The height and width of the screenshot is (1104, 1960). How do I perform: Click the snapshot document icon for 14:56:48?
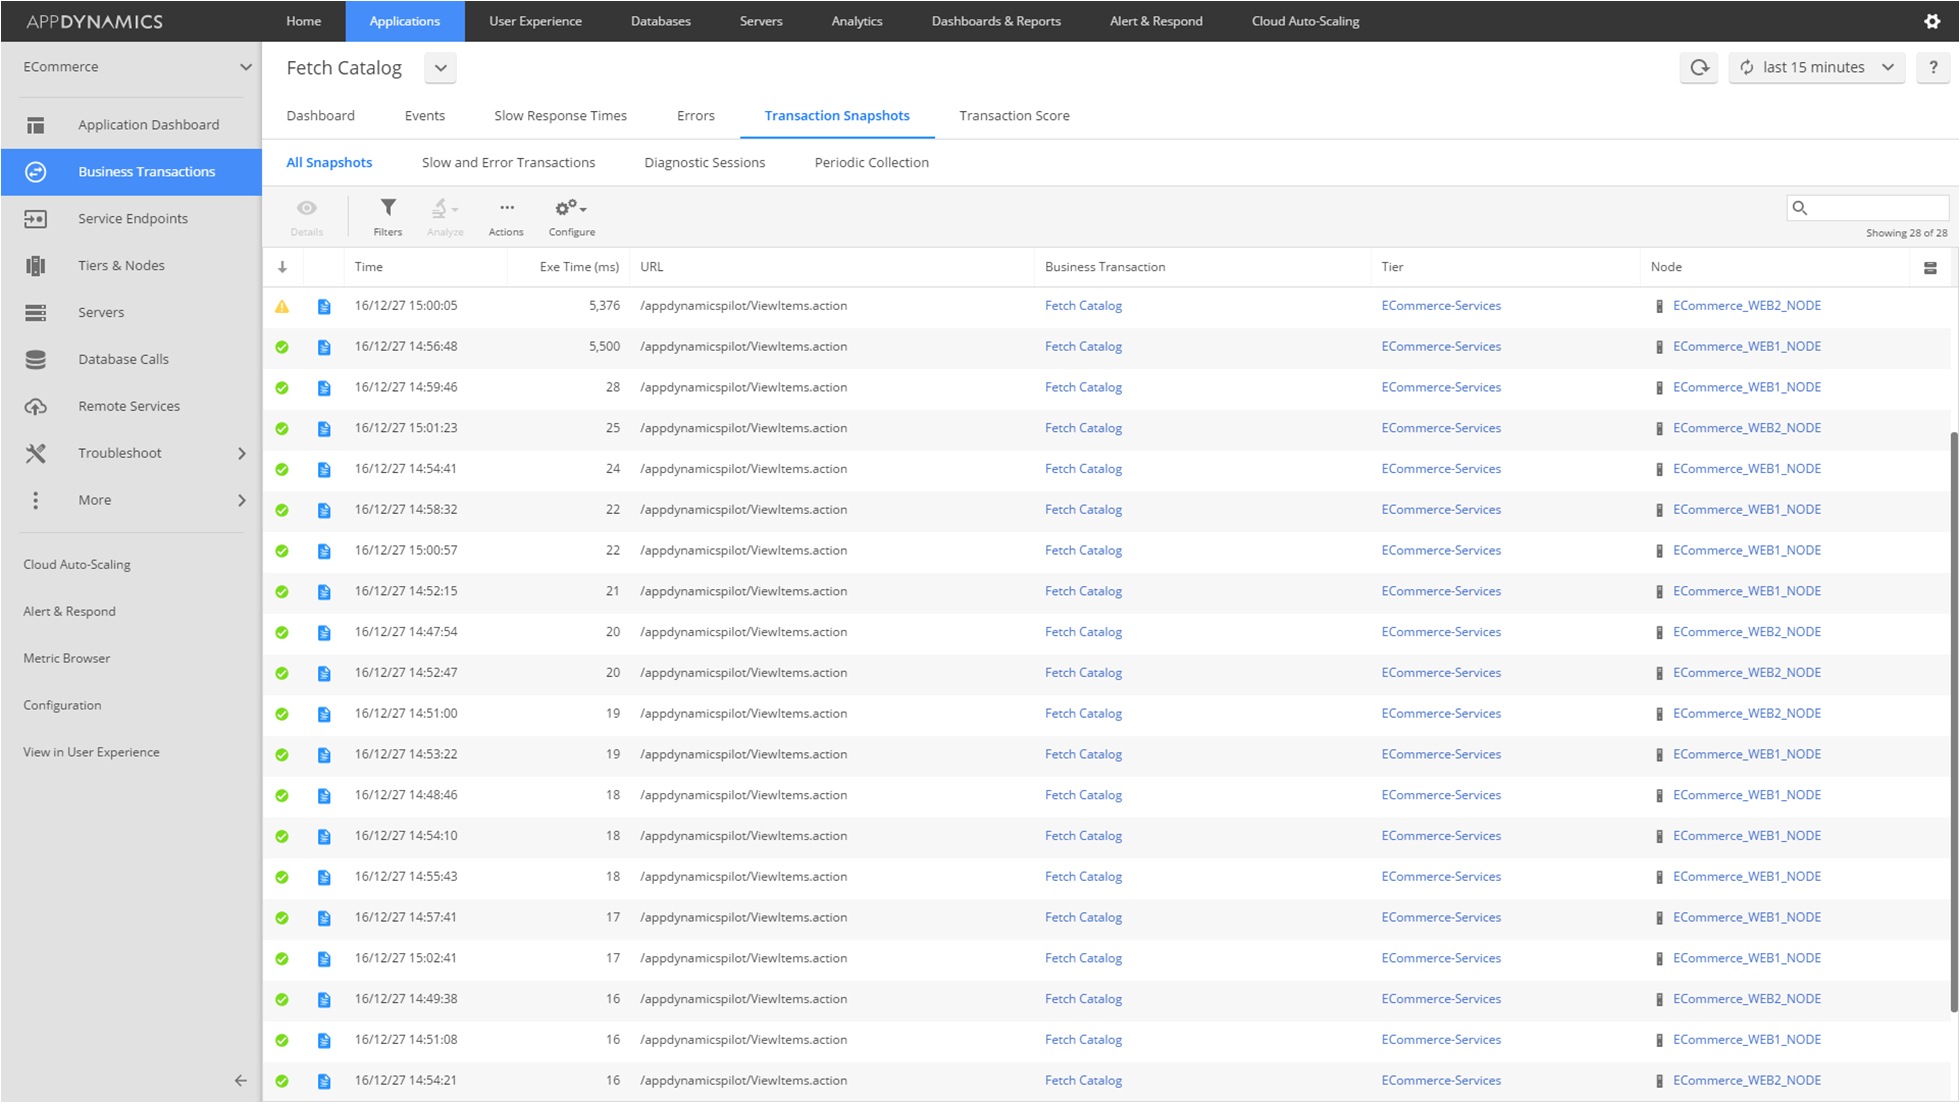pyautogui.click(x=324, y=347)
